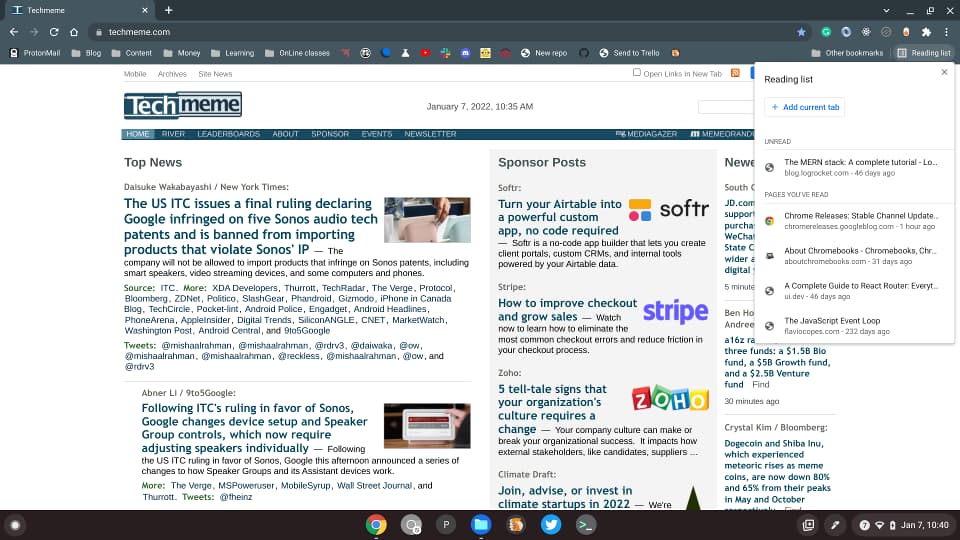Open the Blog bookmarks folder
Image resolution: width=960 pixels, height=540 pixels.
[x=86, y=53]
